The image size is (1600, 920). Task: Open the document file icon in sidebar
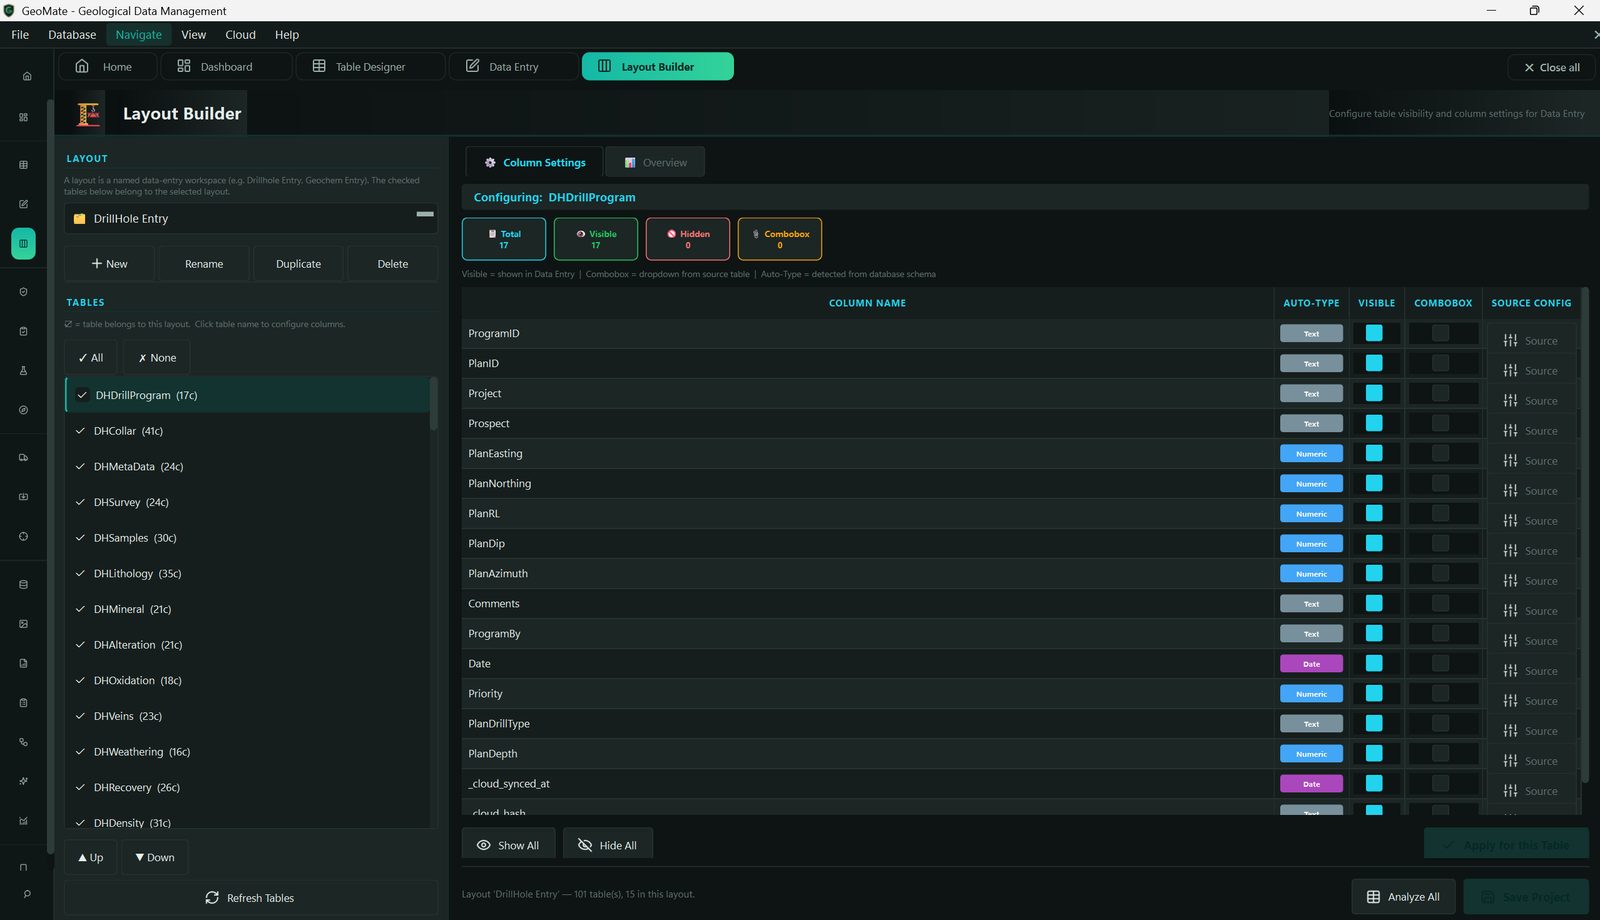[23, 663]
